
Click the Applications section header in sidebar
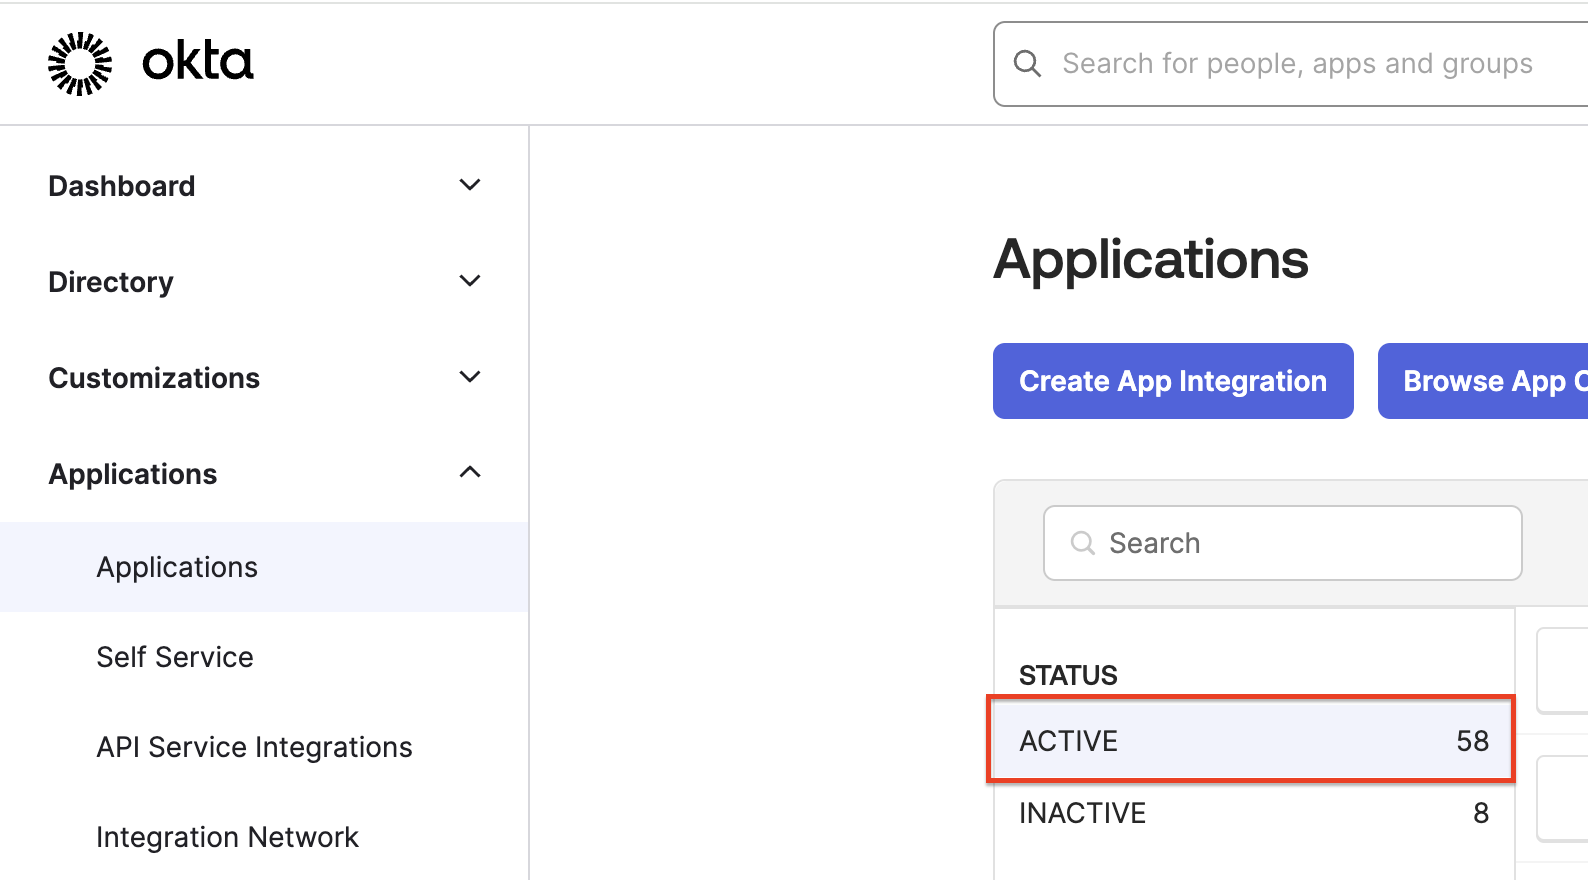264,474
